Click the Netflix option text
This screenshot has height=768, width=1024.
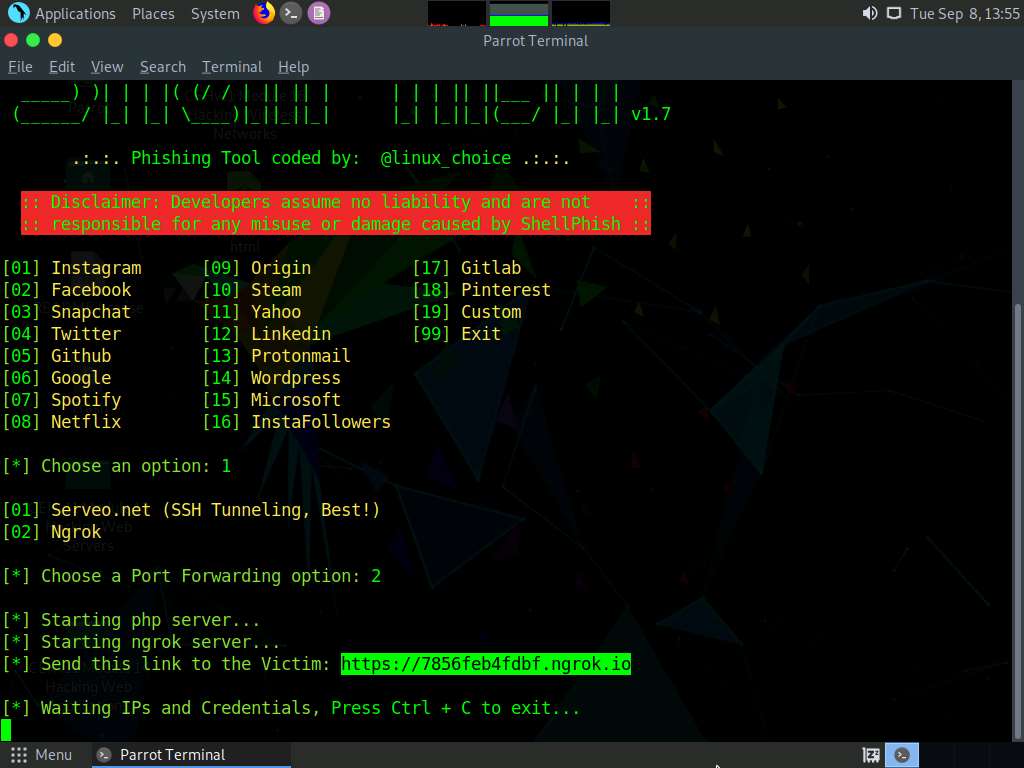pyautogui.click(x=86, y=422)
